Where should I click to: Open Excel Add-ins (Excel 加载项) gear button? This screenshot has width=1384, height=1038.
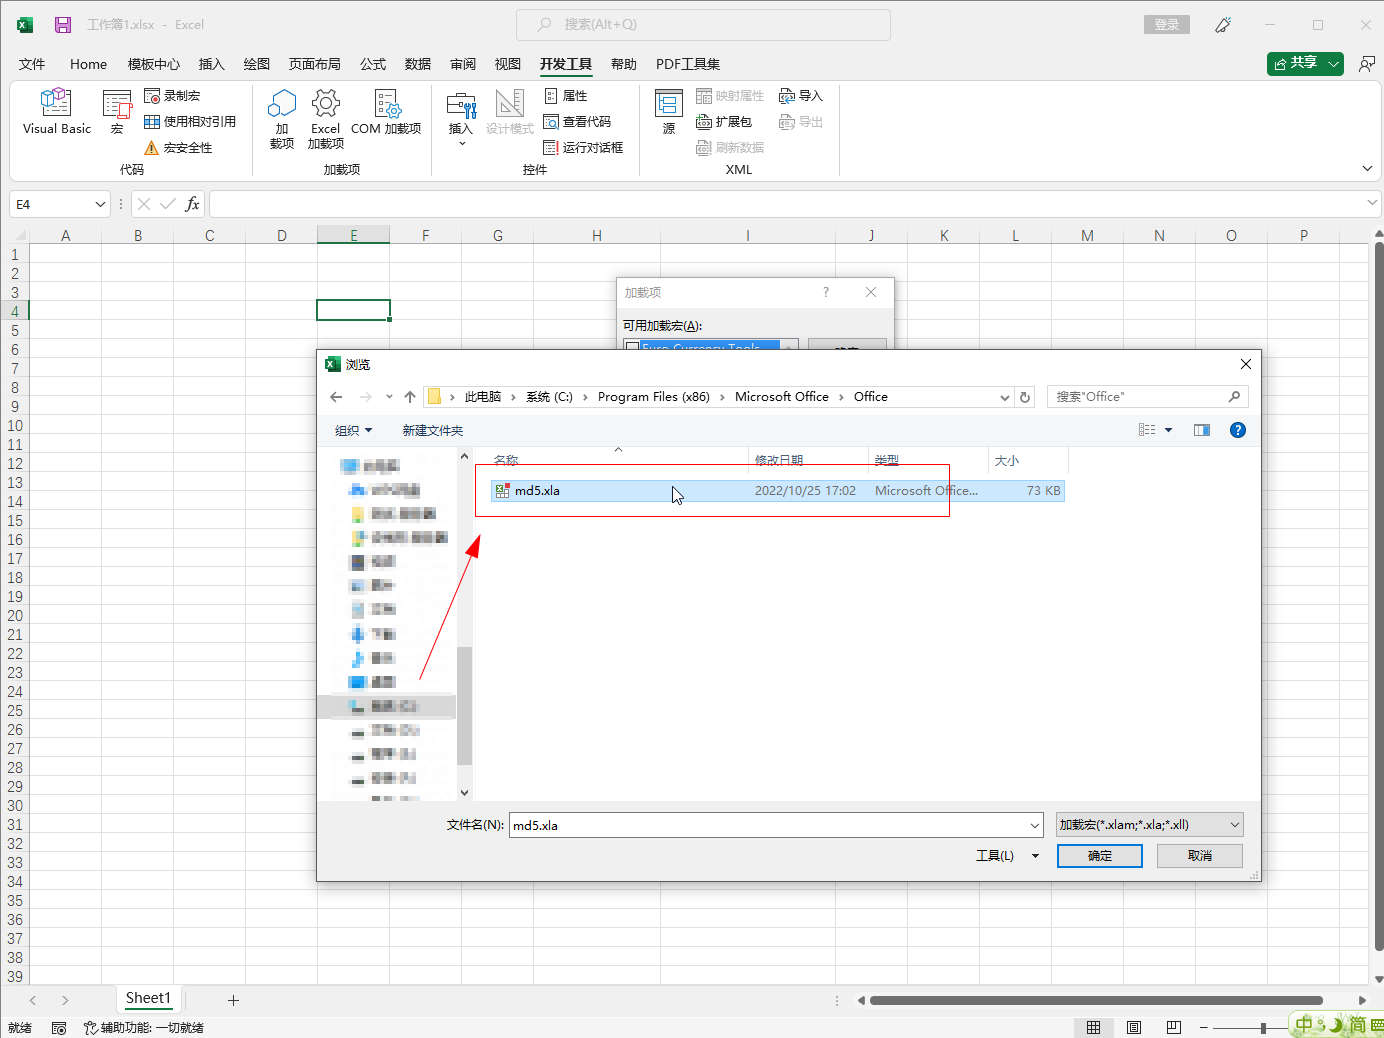pyautogui.click(x=326, y=119)
